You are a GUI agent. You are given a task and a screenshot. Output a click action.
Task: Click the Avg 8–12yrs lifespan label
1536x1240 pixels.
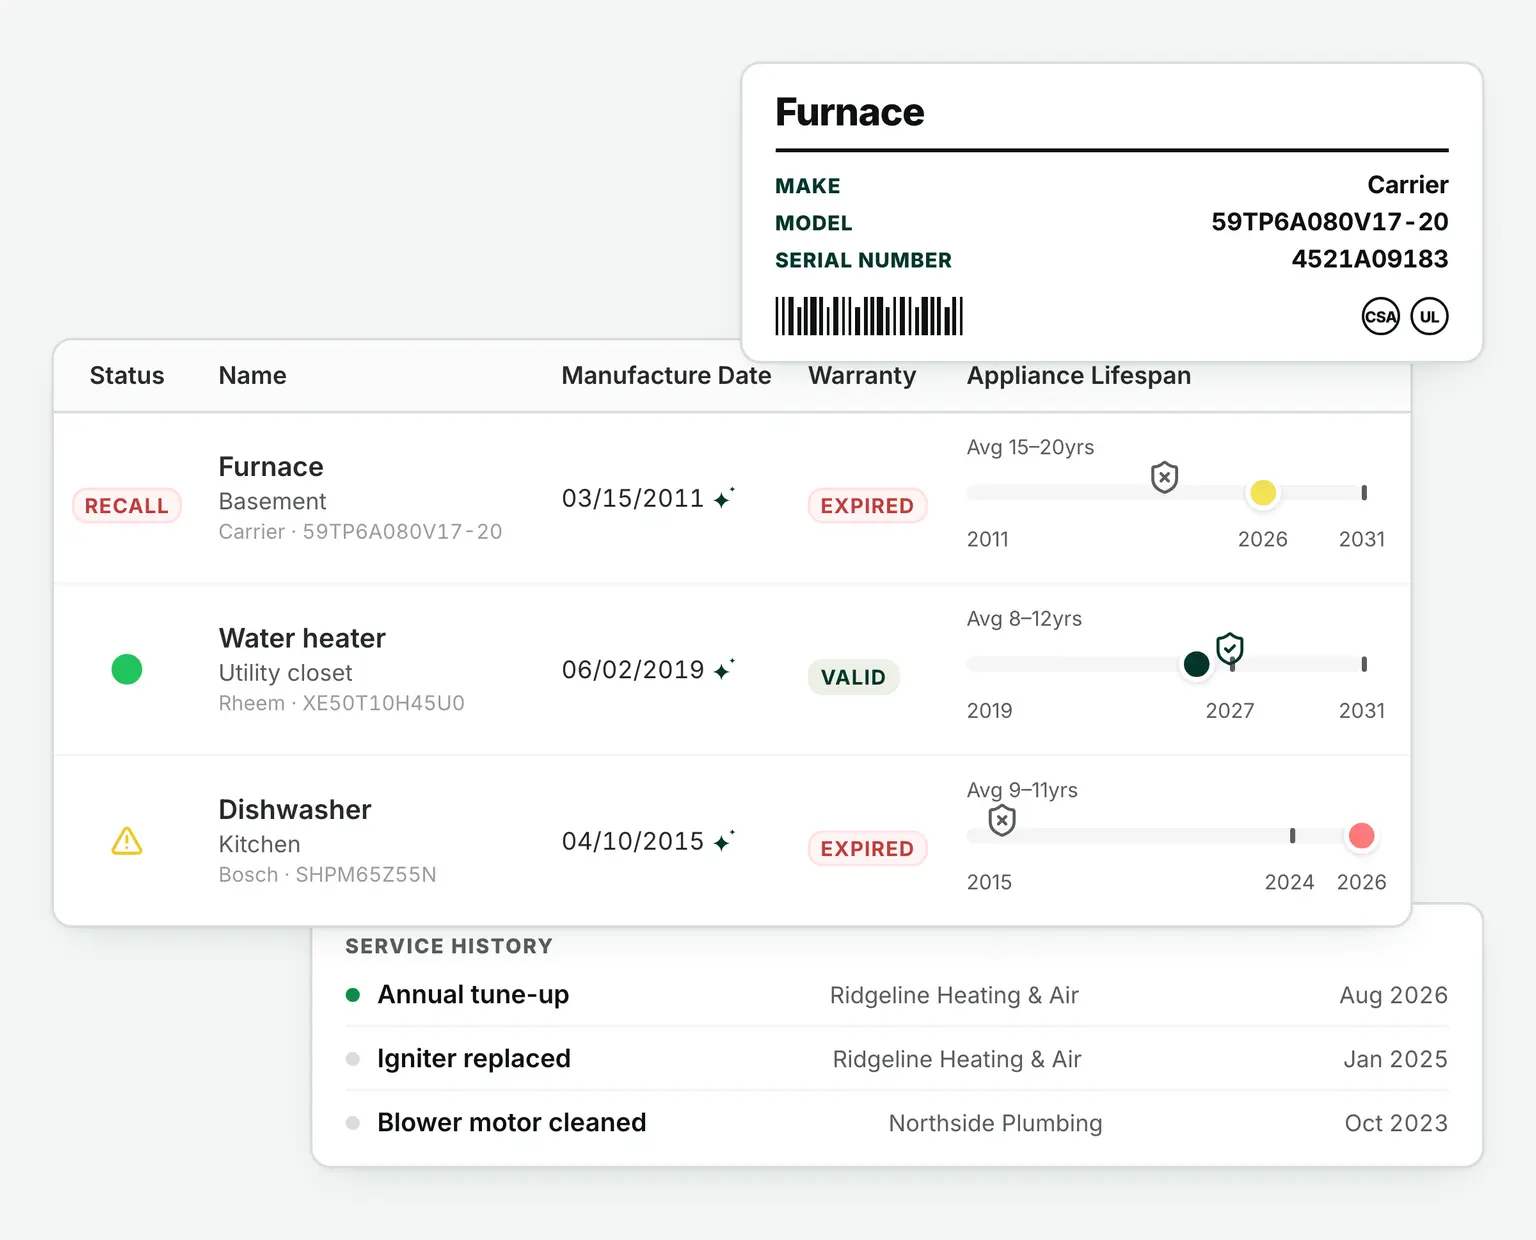1025,619
